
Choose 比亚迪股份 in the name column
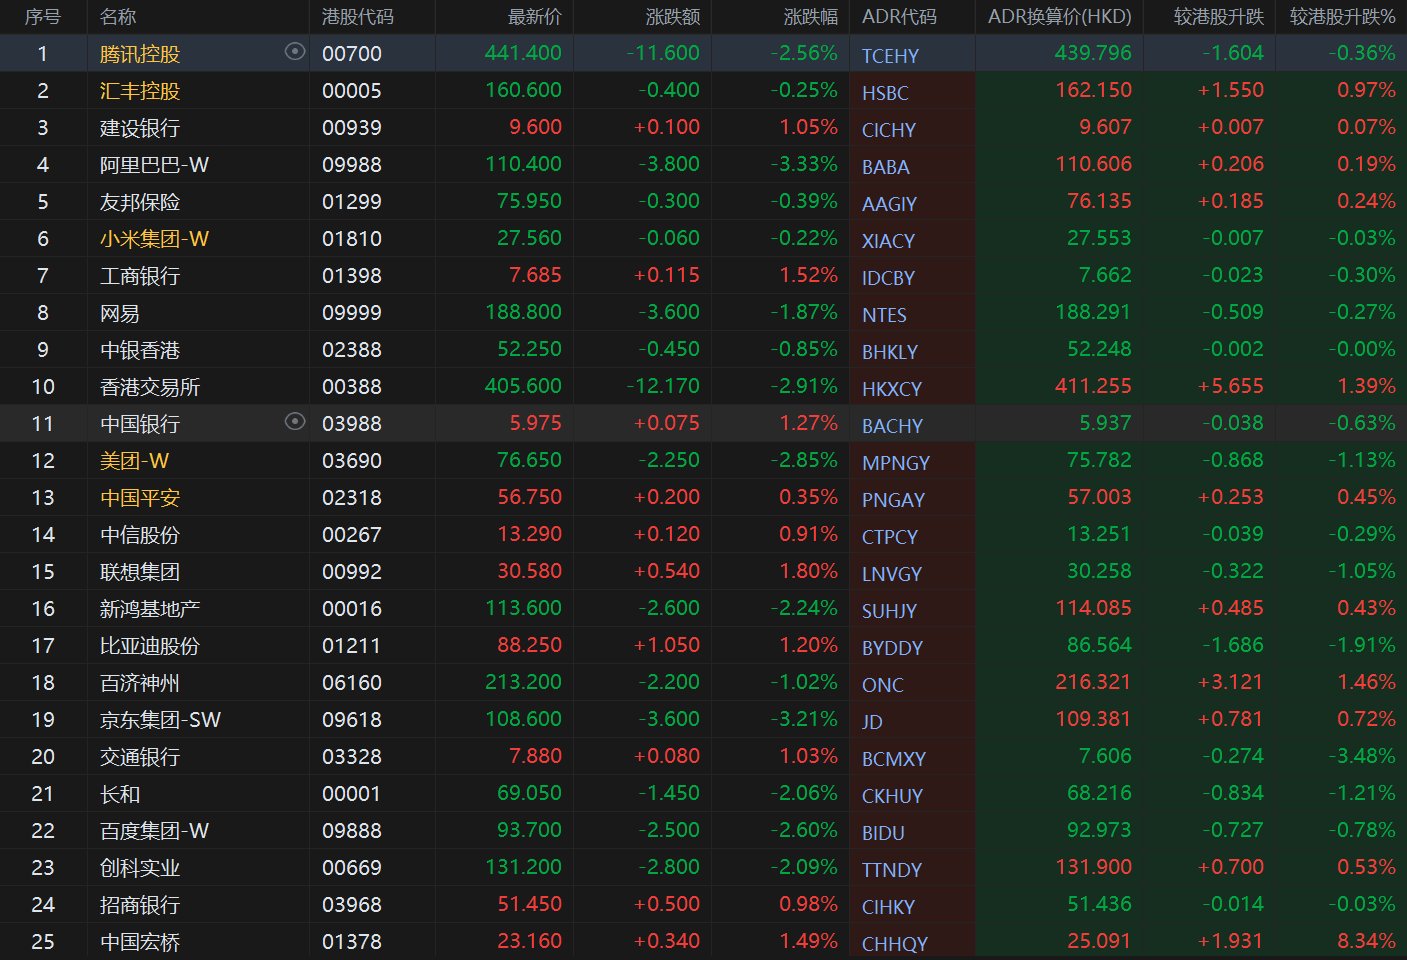click(150, 646)
